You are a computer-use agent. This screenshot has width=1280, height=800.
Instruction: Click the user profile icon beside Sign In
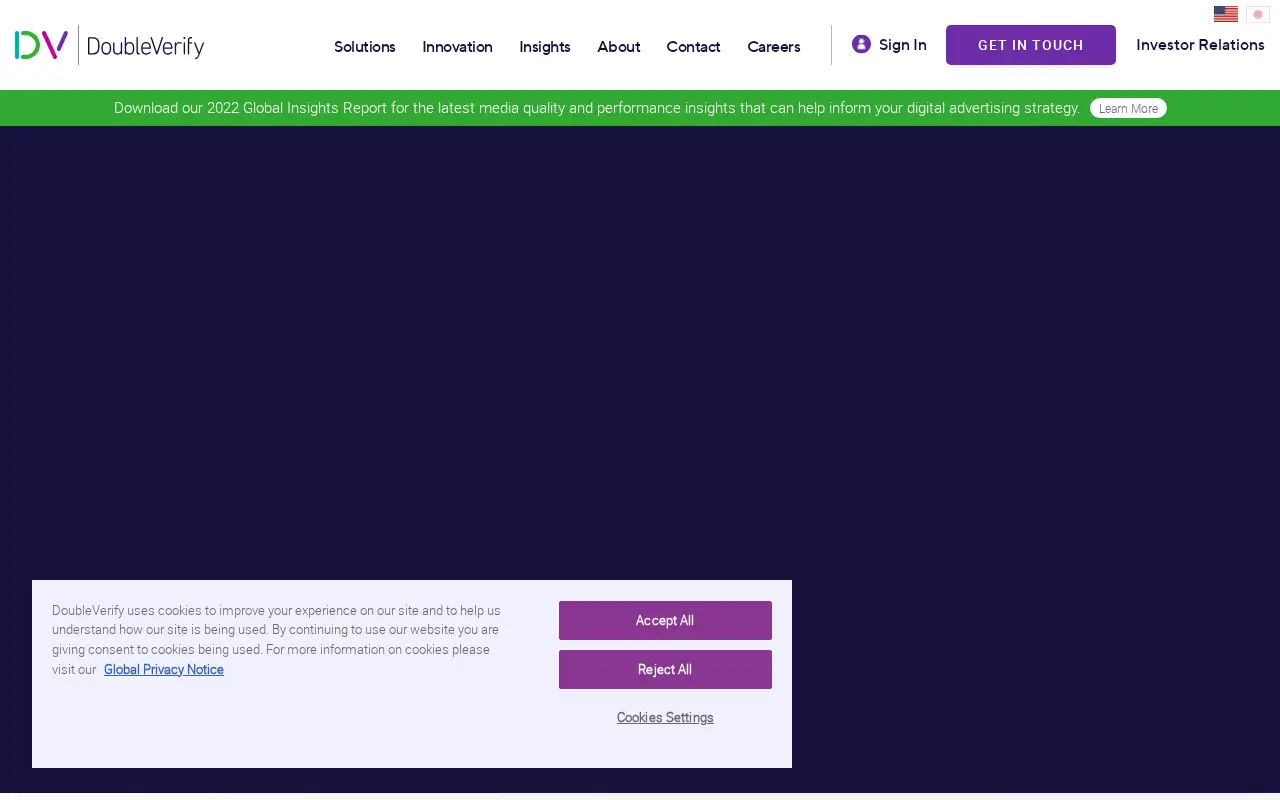[x=861, y=44]
